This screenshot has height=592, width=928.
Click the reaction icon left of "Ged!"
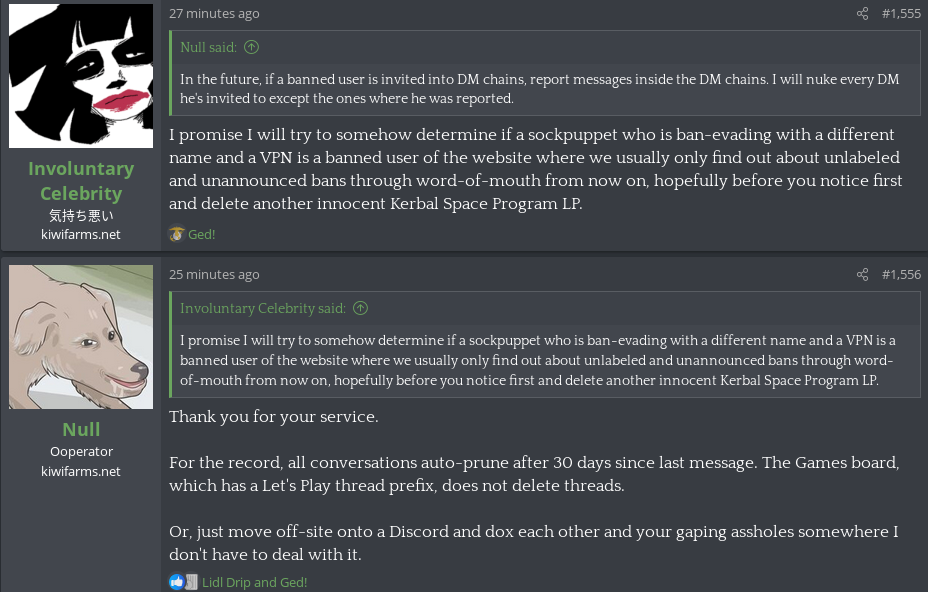177,234
